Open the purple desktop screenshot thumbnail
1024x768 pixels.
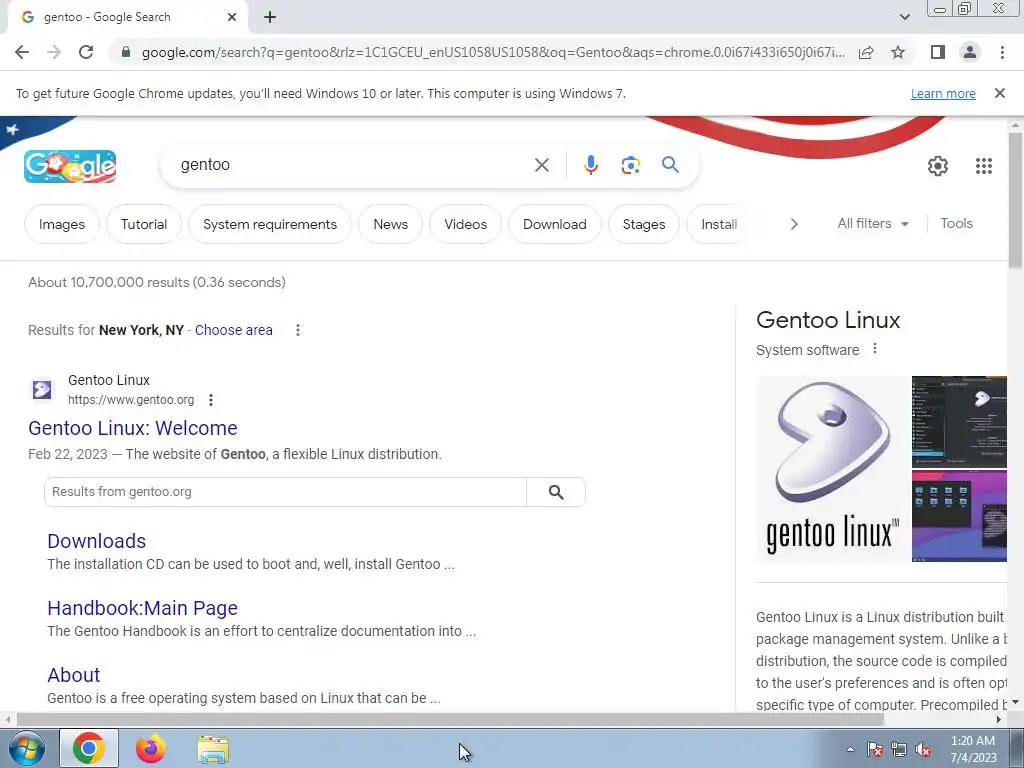click(x=959, y=516)
